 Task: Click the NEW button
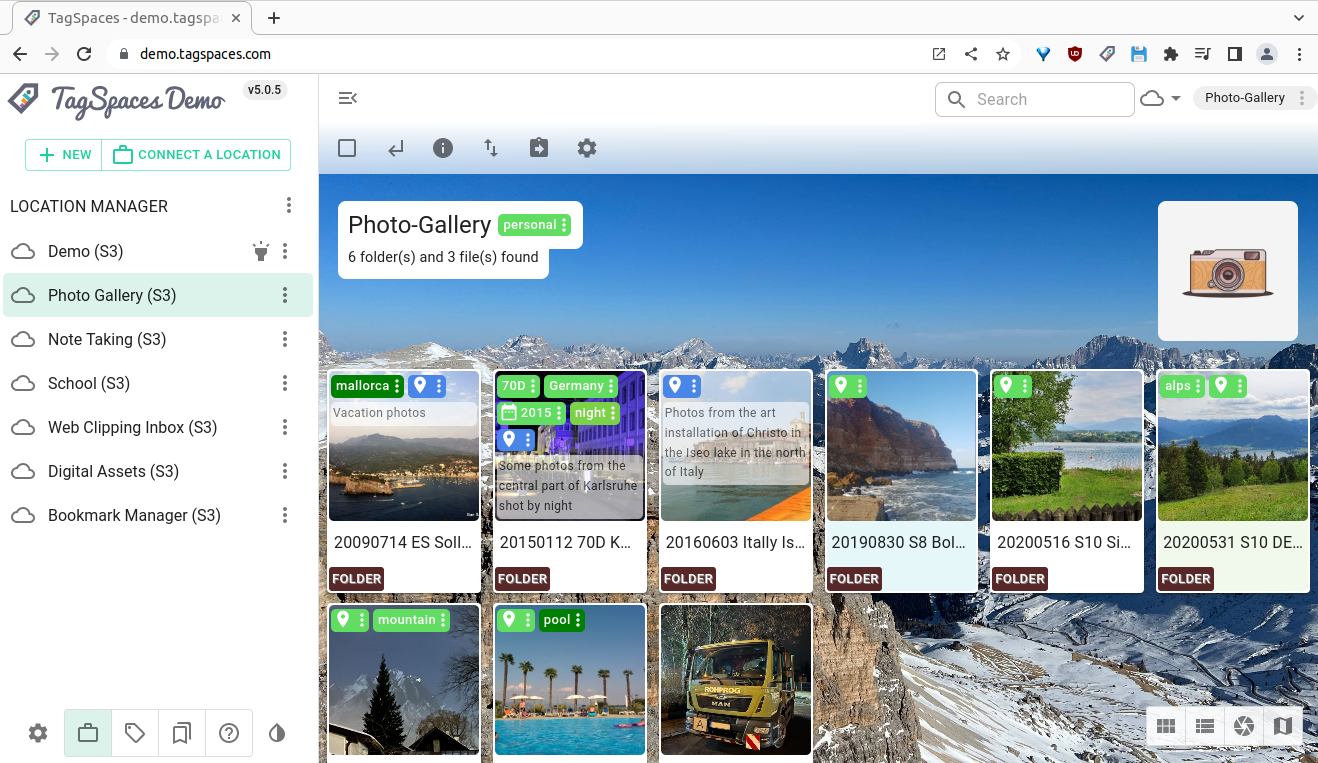pyautogui.click(x=64, y=155)
